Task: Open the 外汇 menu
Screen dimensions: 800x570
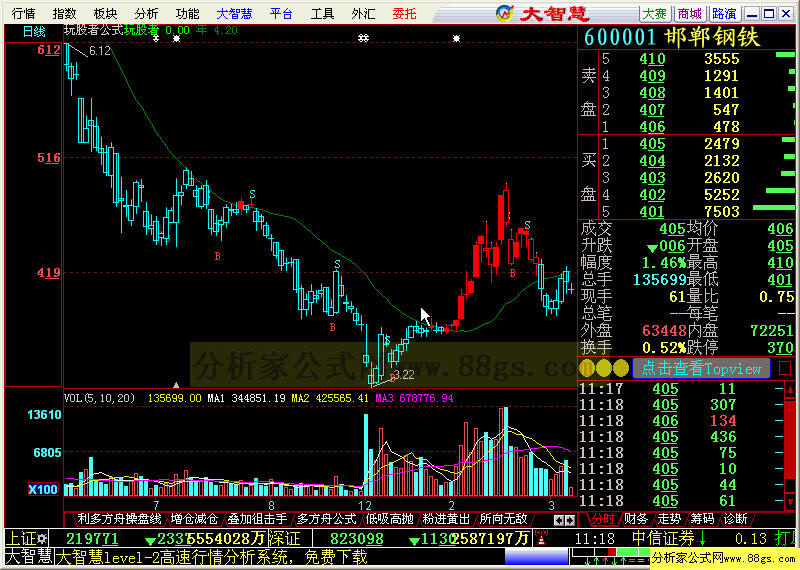Action: point(363,13)
